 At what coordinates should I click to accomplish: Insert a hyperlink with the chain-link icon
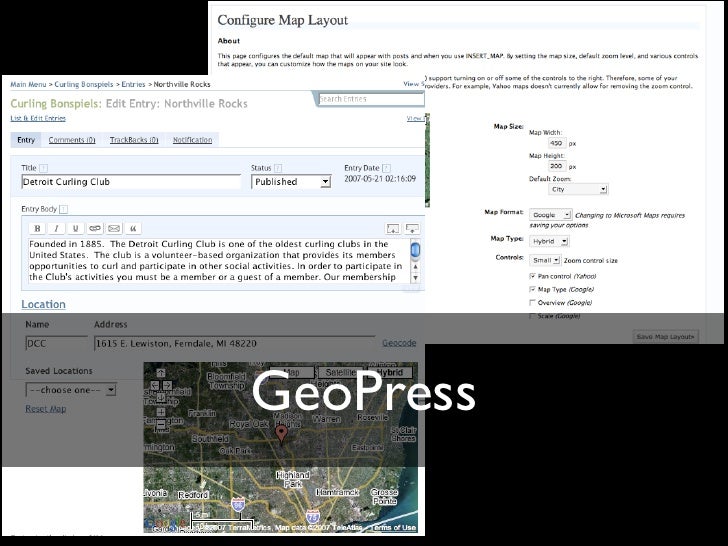coord(95,228)
